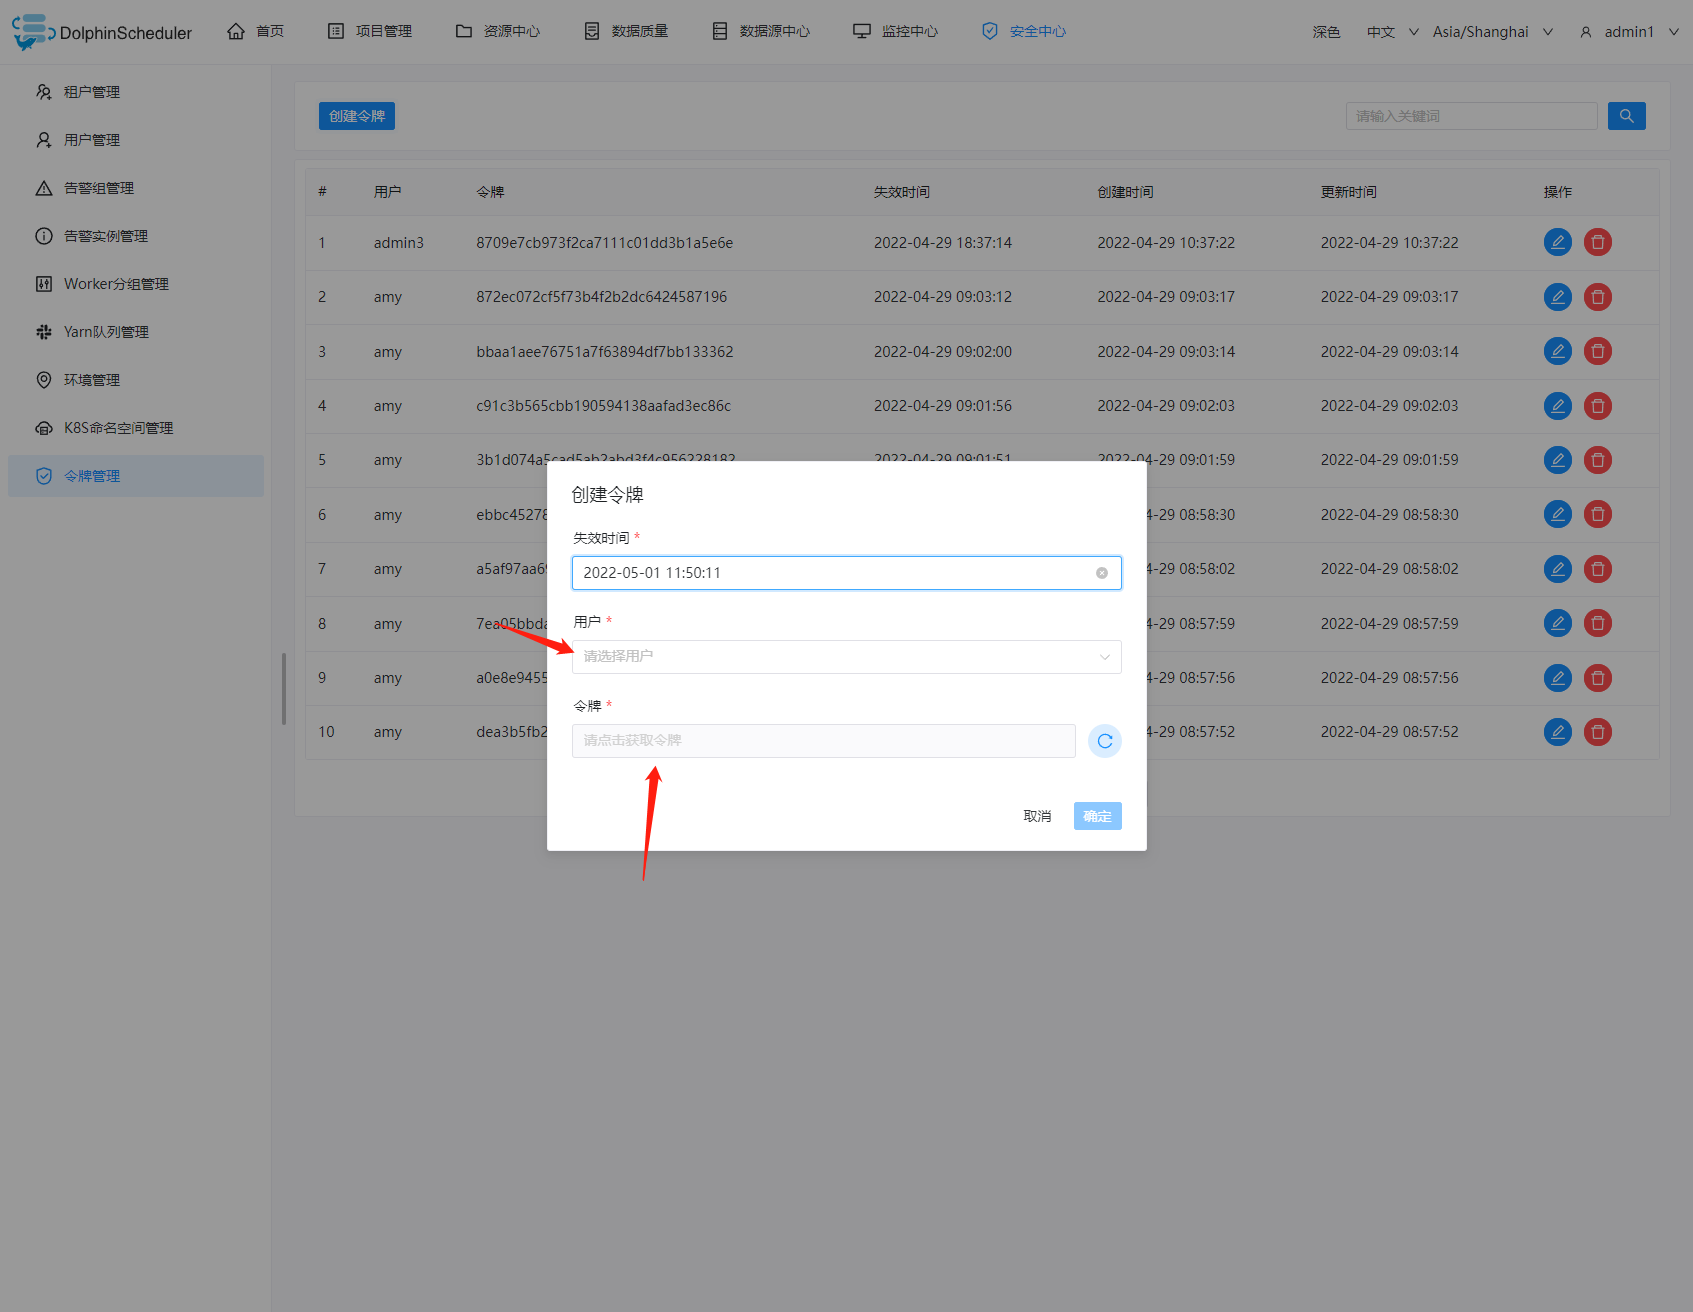Delete the admin3 token row
The height and width of the screenshot is (1312, 1693).
point(1598,242)
